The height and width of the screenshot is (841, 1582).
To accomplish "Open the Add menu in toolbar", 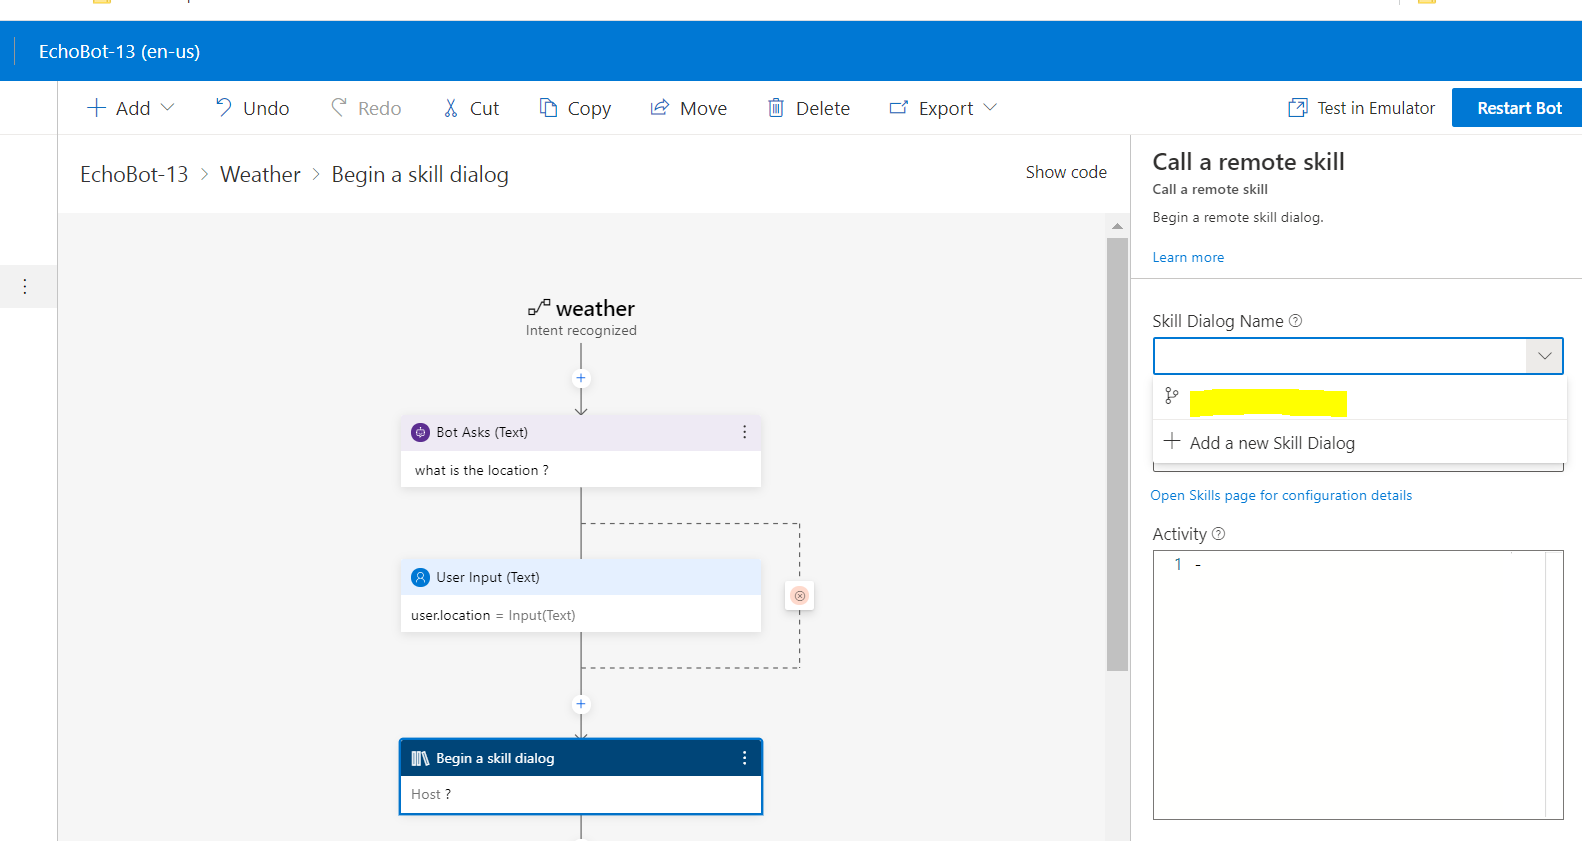I will 130,108.
